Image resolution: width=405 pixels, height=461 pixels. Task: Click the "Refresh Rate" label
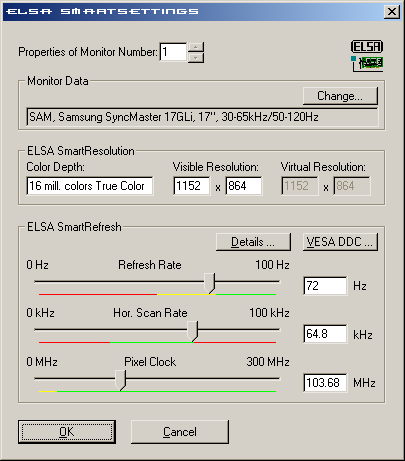tap(150, 265)
